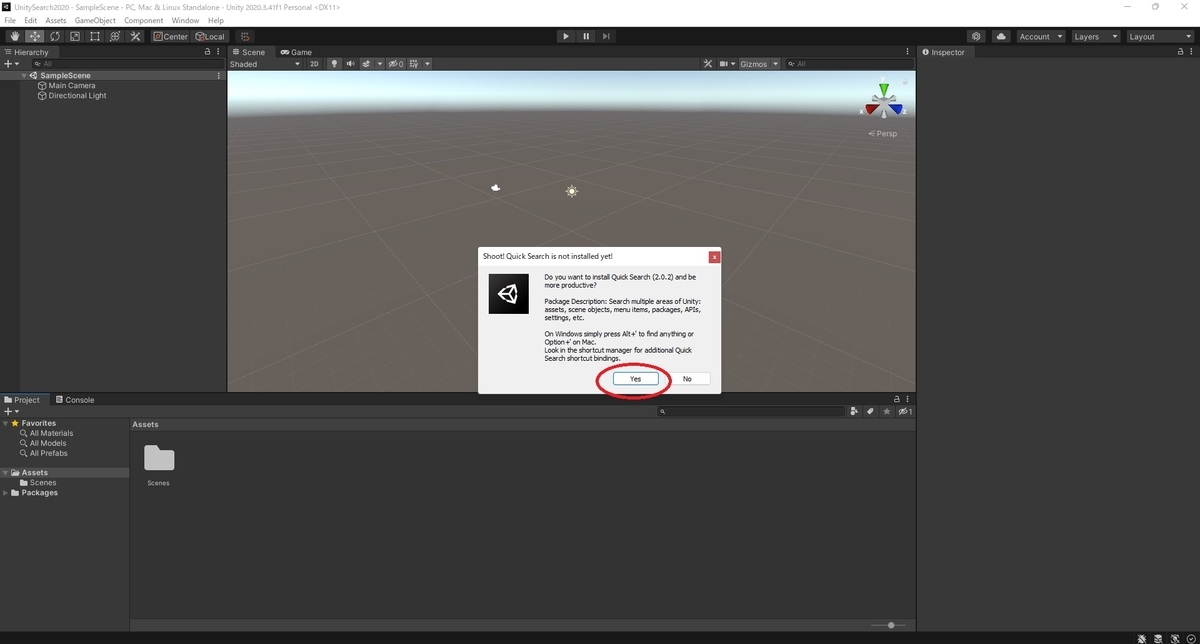Screen dimensions: 1200x644
Task: Toggle the 2D scene view mode
Action: pos(313,63)
